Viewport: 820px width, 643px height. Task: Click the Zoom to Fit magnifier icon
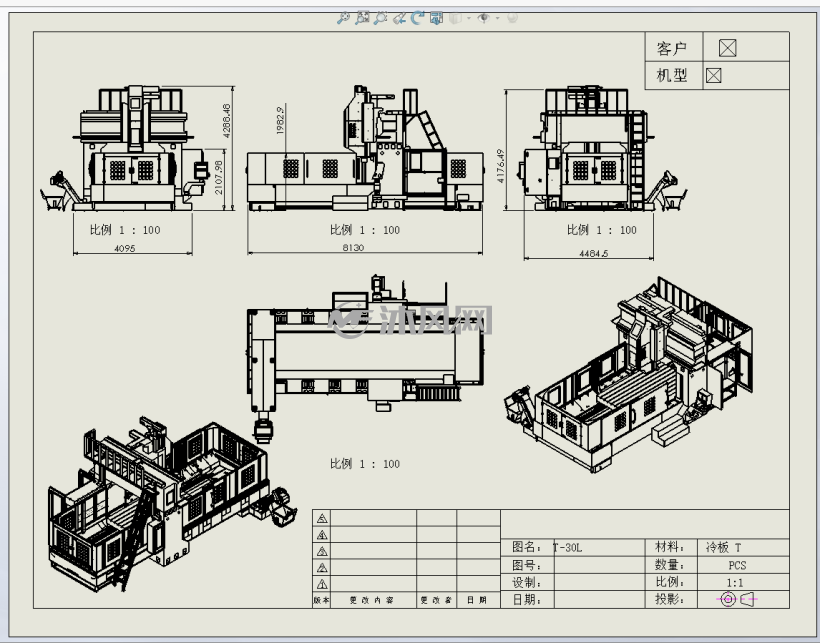[343, 18]
